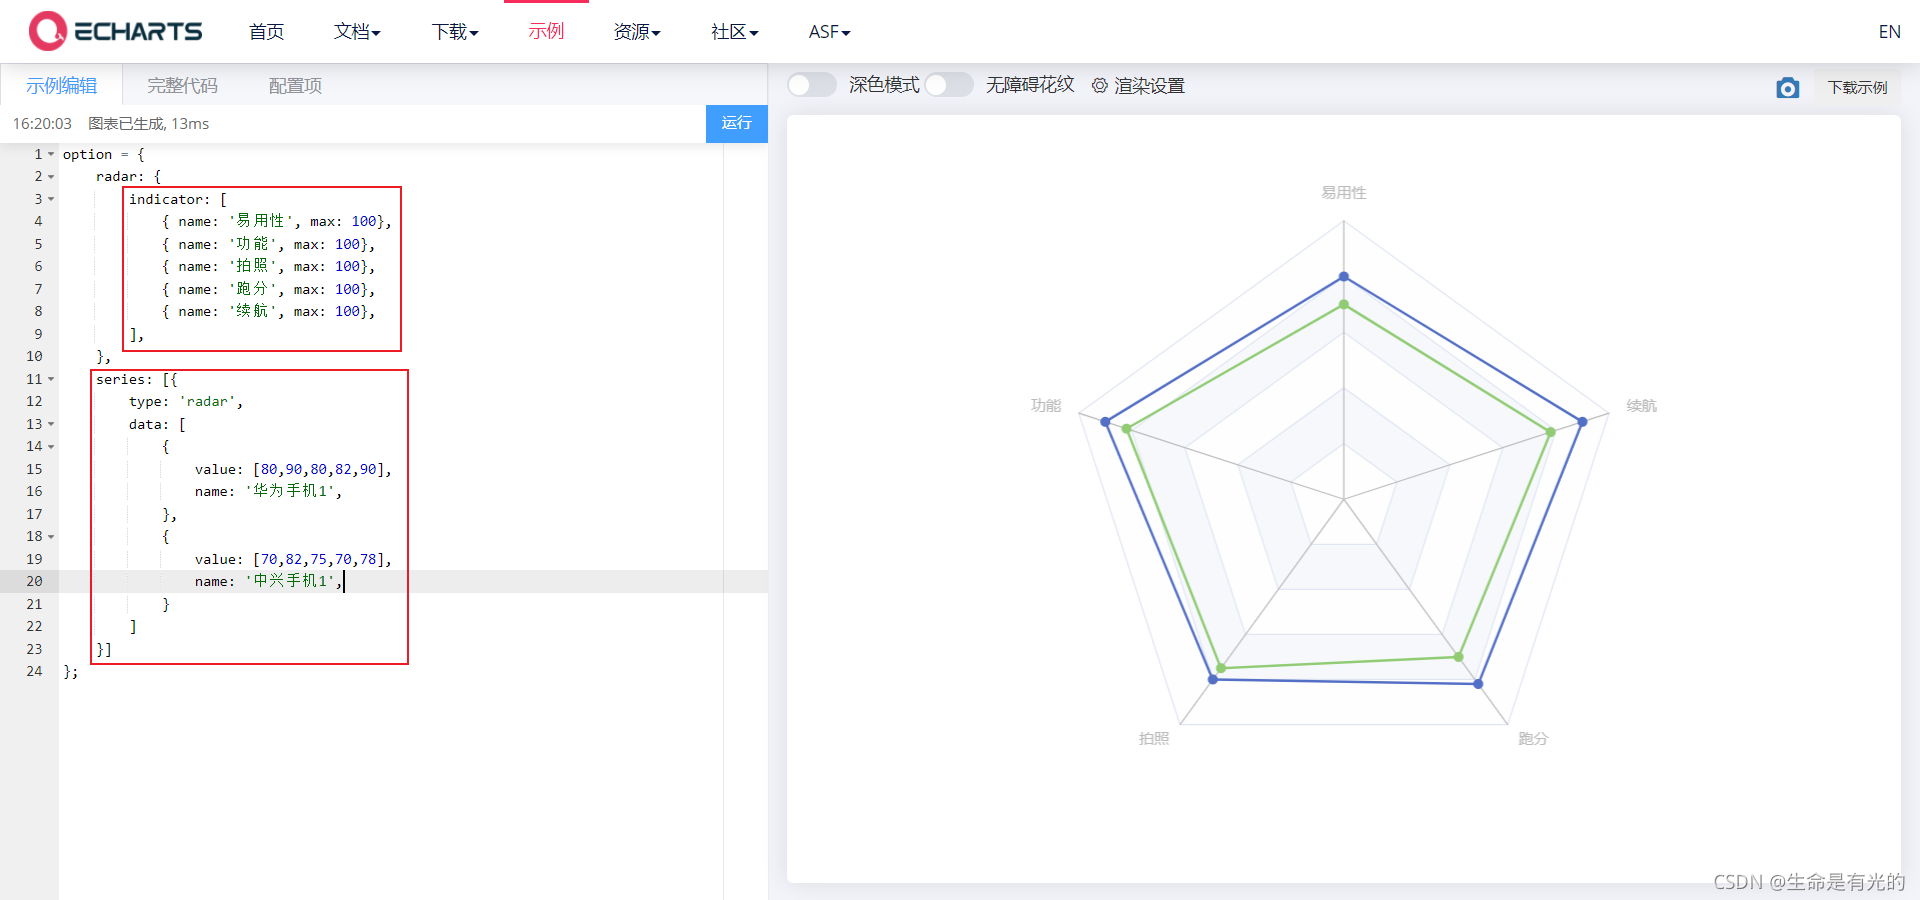
Task: Click the indicator line for '易用性'
Action: (x=277, y=222)
